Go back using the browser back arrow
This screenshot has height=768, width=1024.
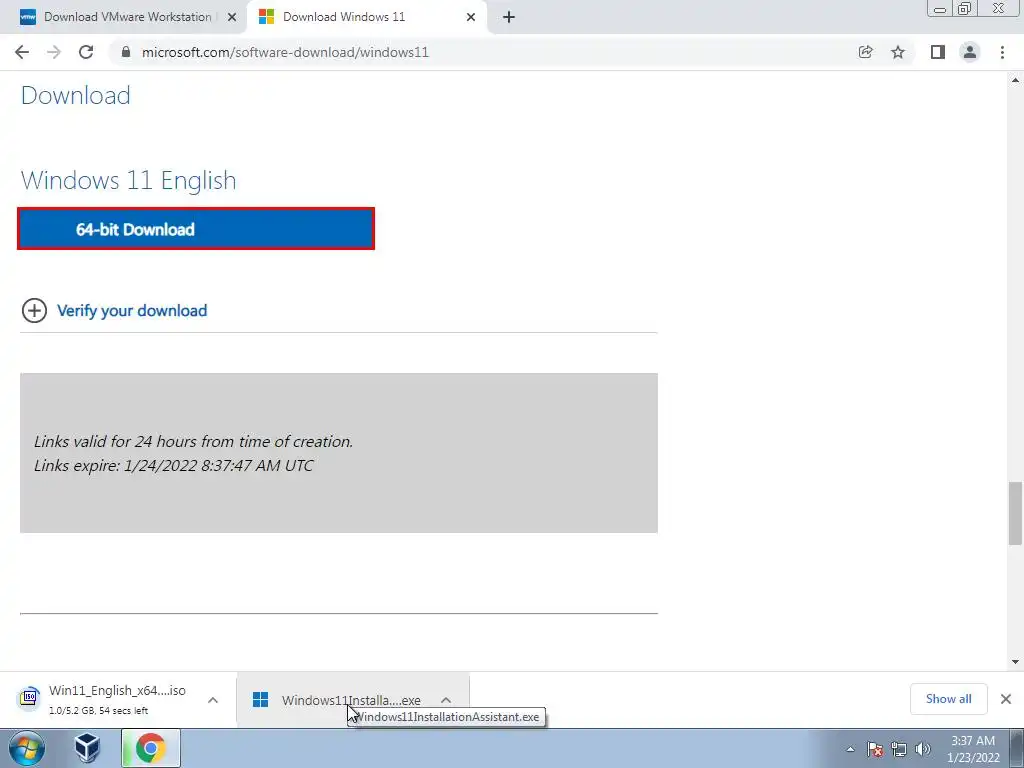[x=22, y=52]
